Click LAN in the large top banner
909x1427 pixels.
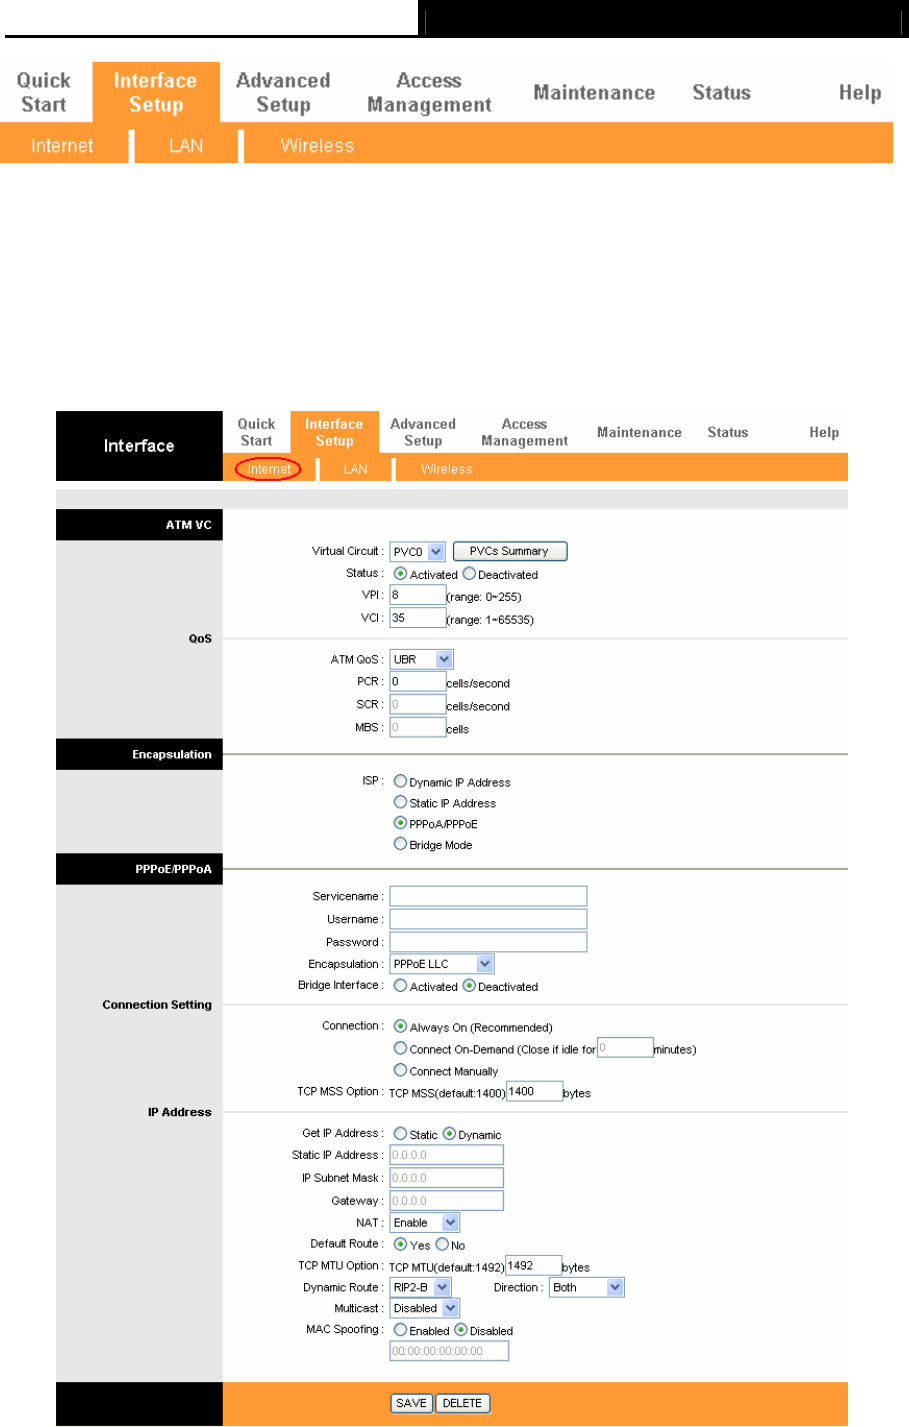click(186, 146)
